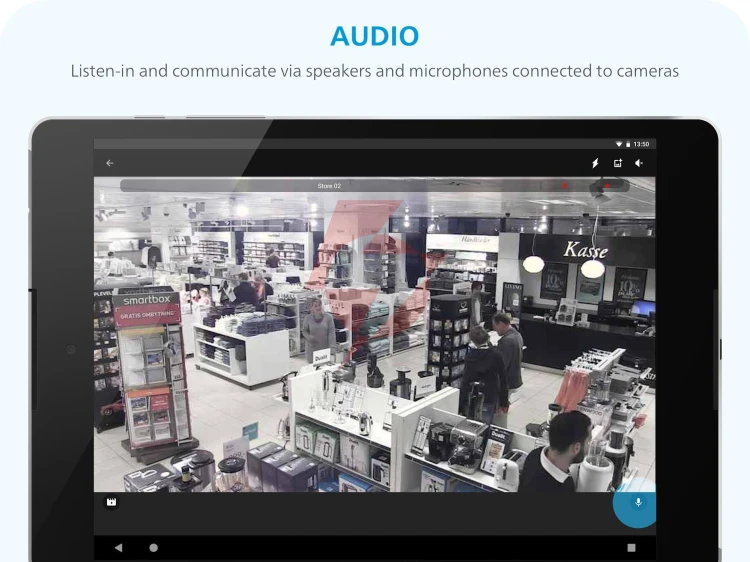Tap the blue microphone push-to-talk button

coord(635,503)
